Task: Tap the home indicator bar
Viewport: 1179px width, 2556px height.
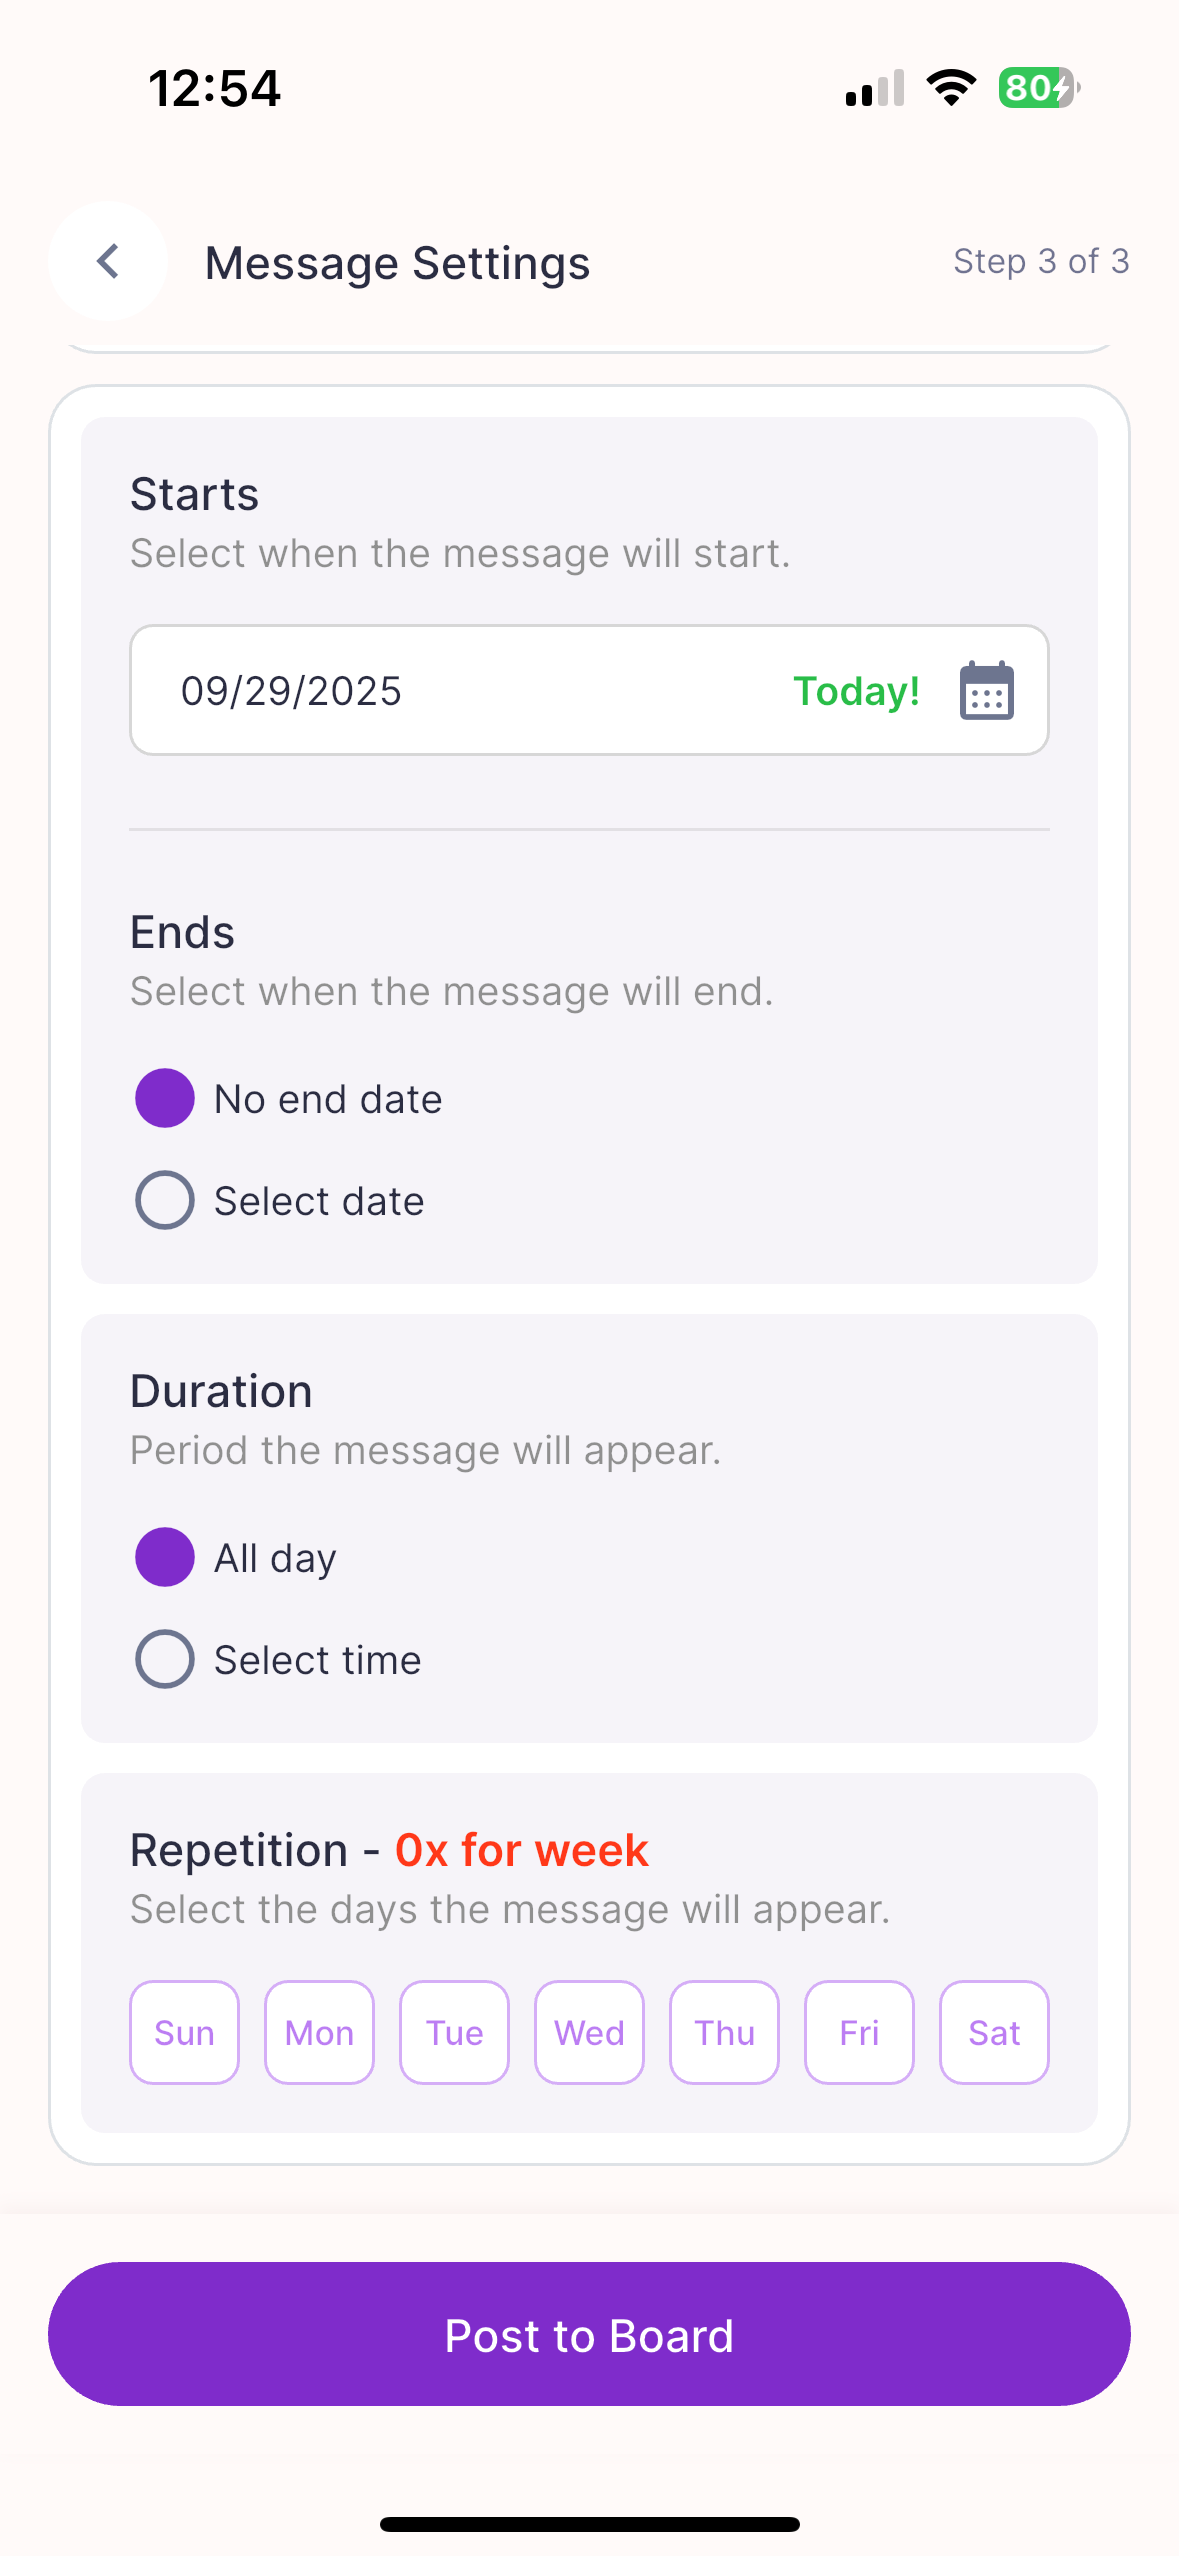Action: click(589, 2524)
